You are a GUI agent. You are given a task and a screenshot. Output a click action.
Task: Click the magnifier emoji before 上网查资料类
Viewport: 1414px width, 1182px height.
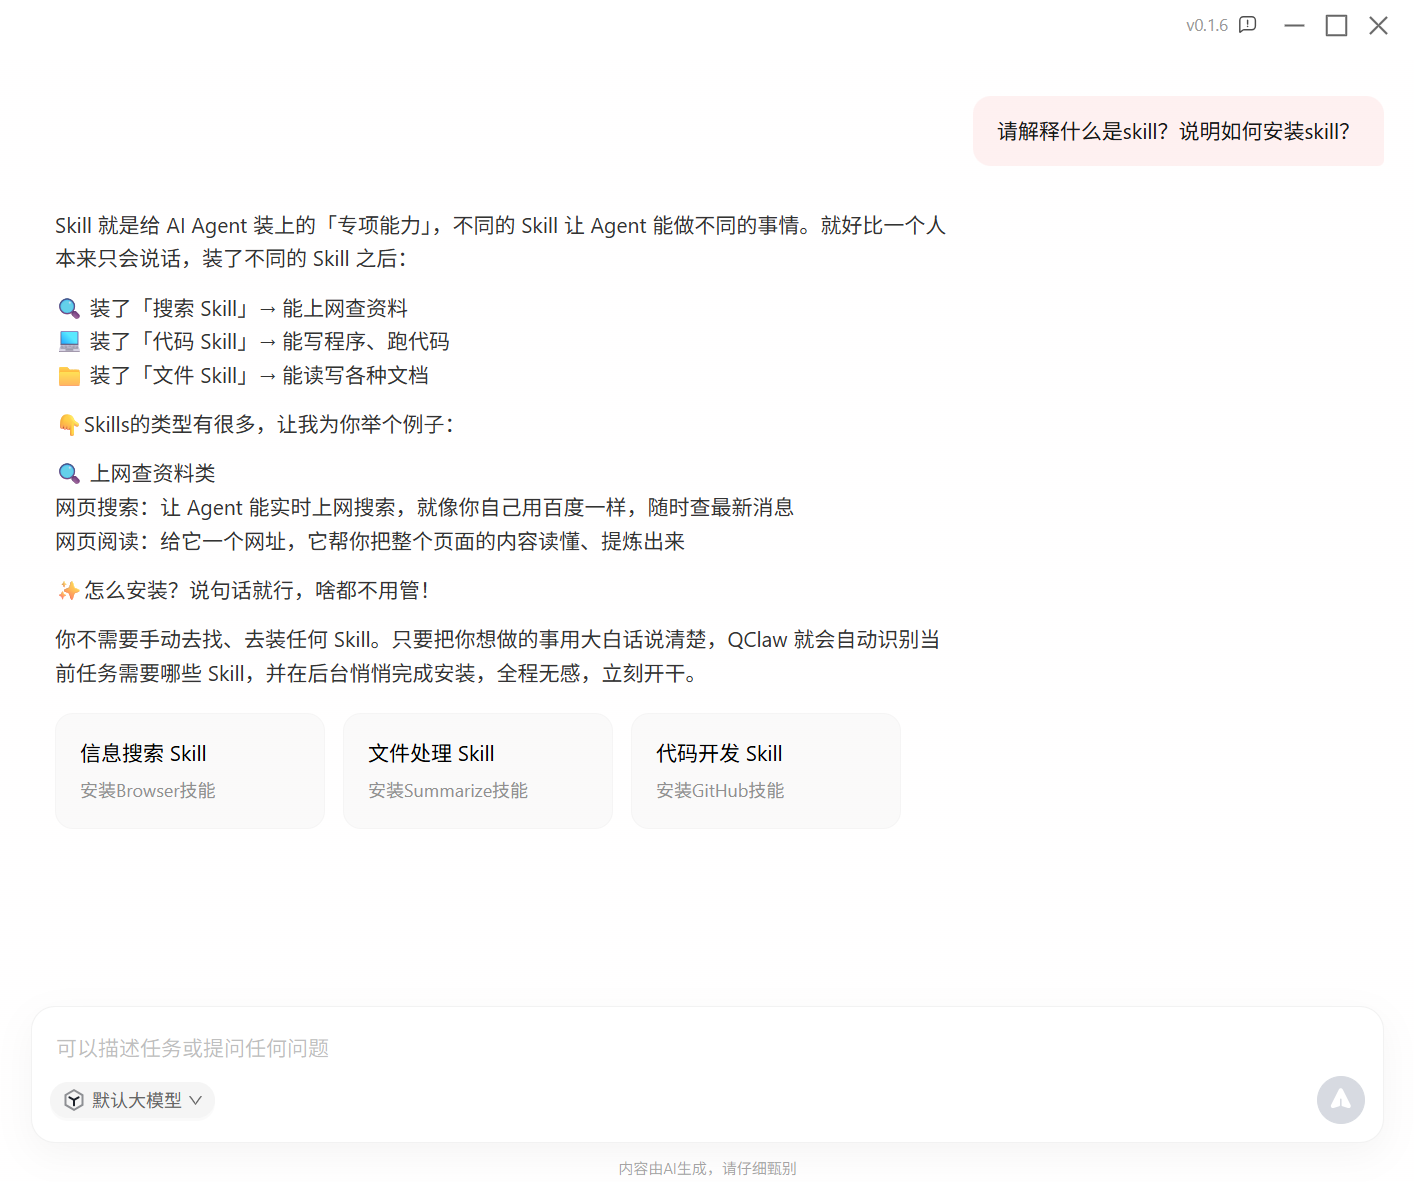pyautogui.click(x=69, y=473)
